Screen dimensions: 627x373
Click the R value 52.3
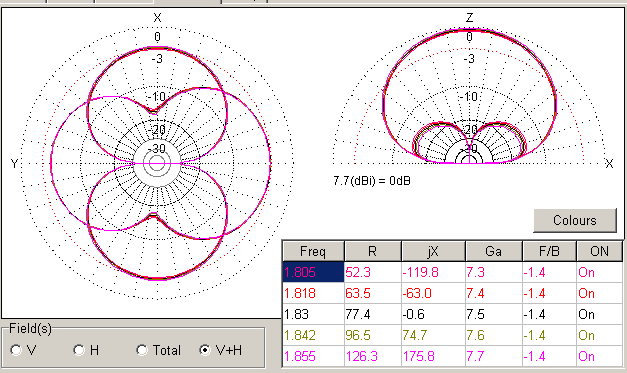373,272
